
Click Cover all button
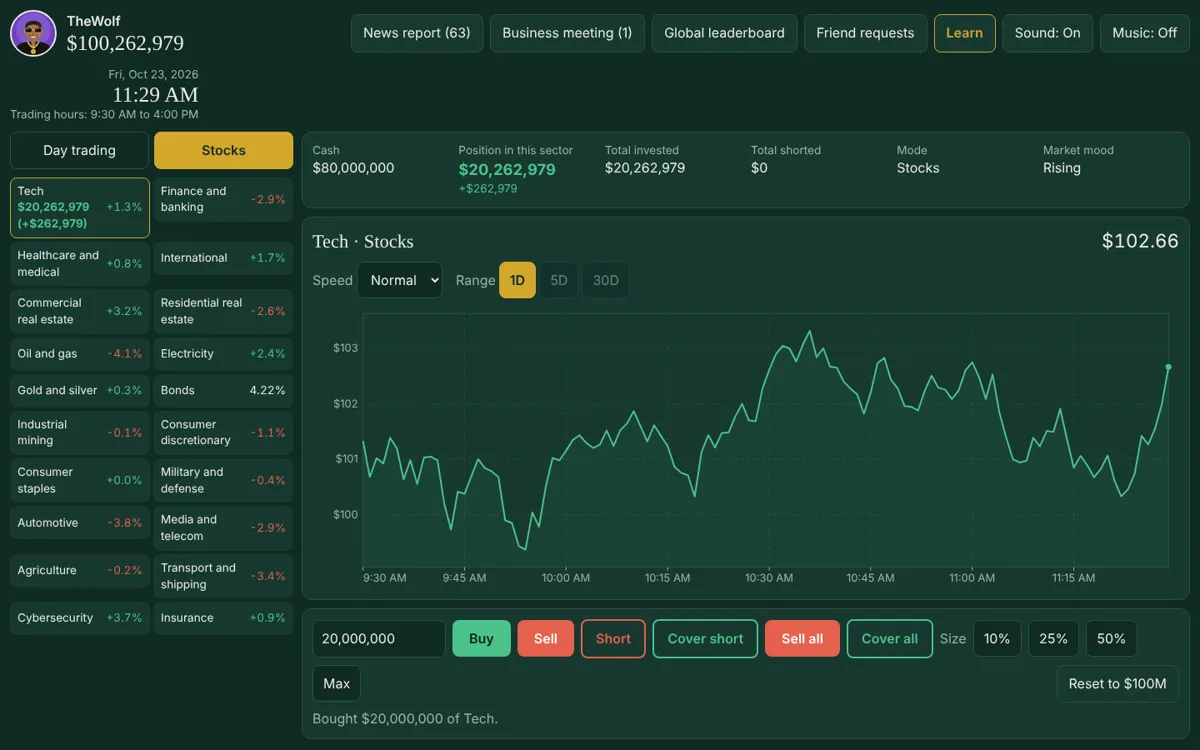click(890, 639)
